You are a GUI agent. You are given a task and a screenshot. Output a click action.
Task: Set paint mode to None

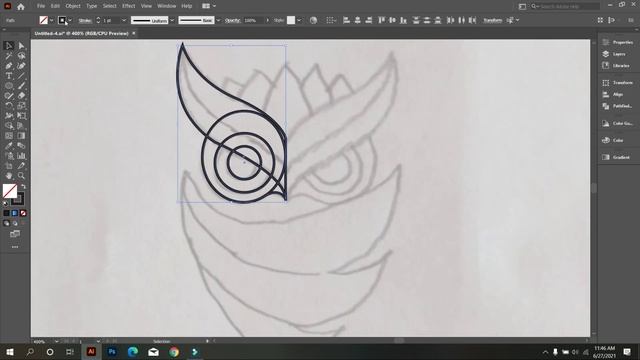pyautogui.click(x=23, y=213)
